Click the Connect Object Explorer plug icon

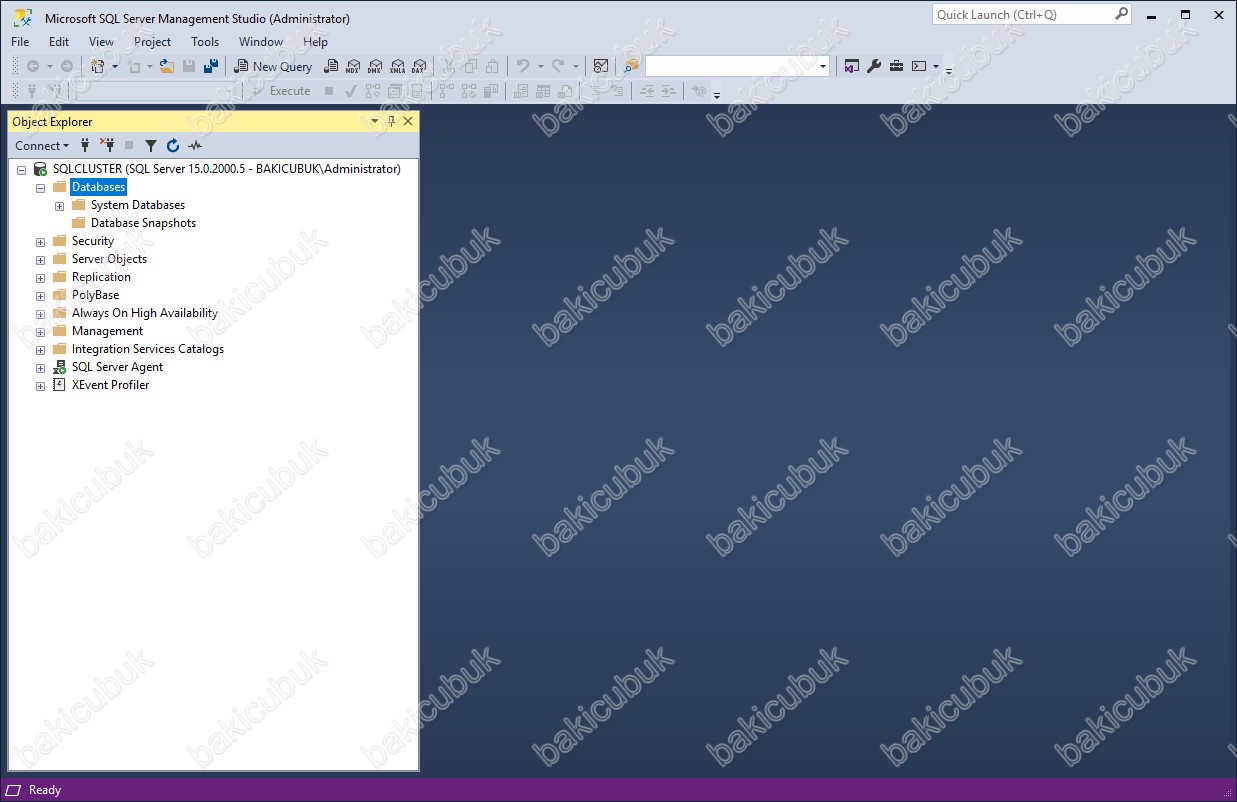(x=85, y=145)
